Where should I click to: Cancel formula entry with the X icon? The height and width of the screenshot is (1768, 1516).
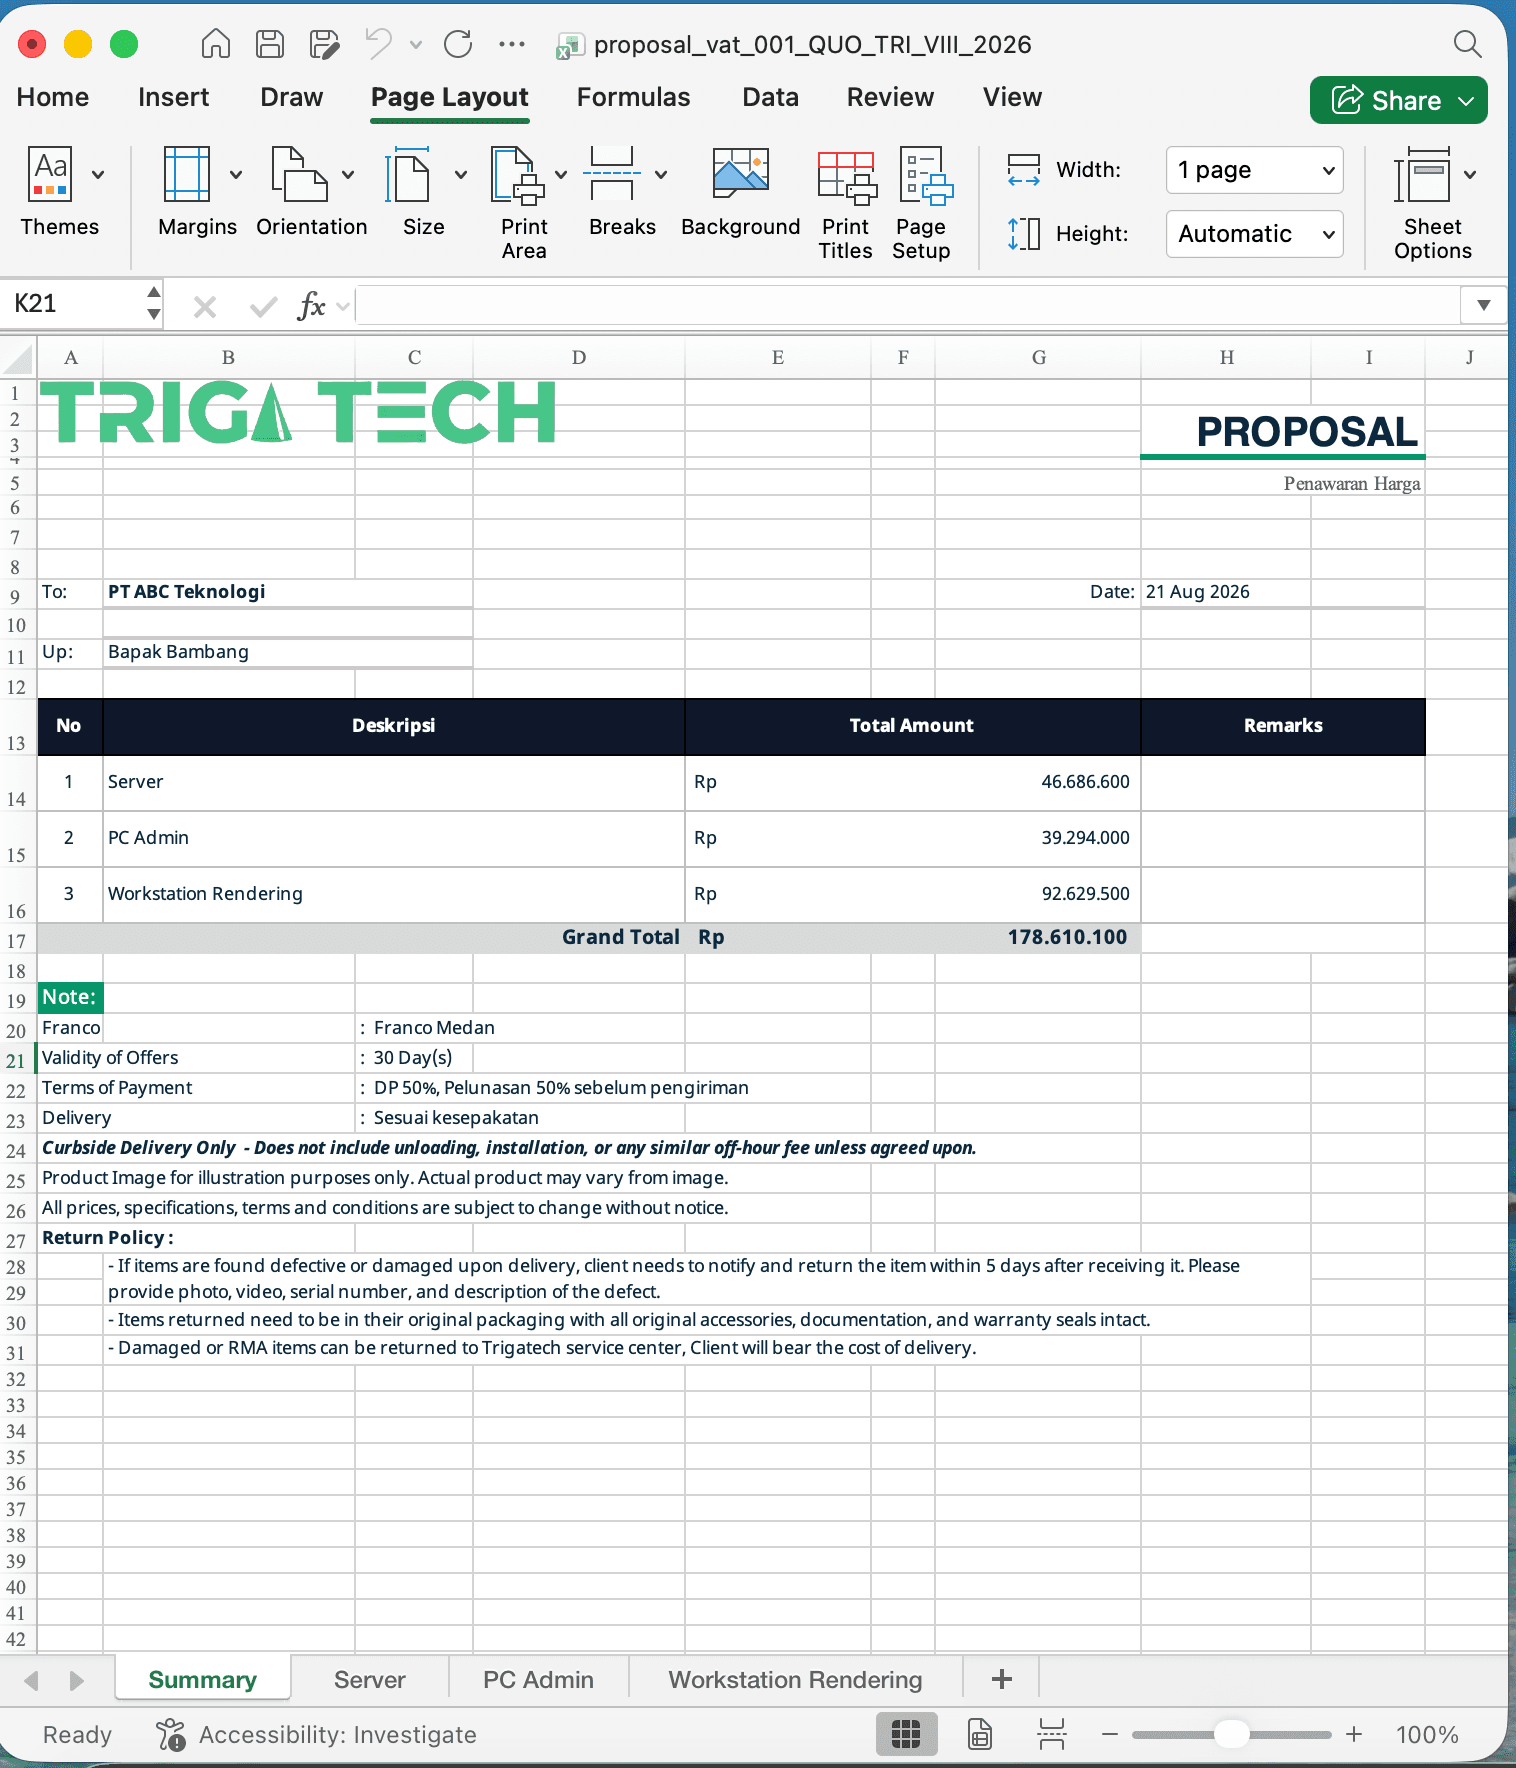click(205, 306)
